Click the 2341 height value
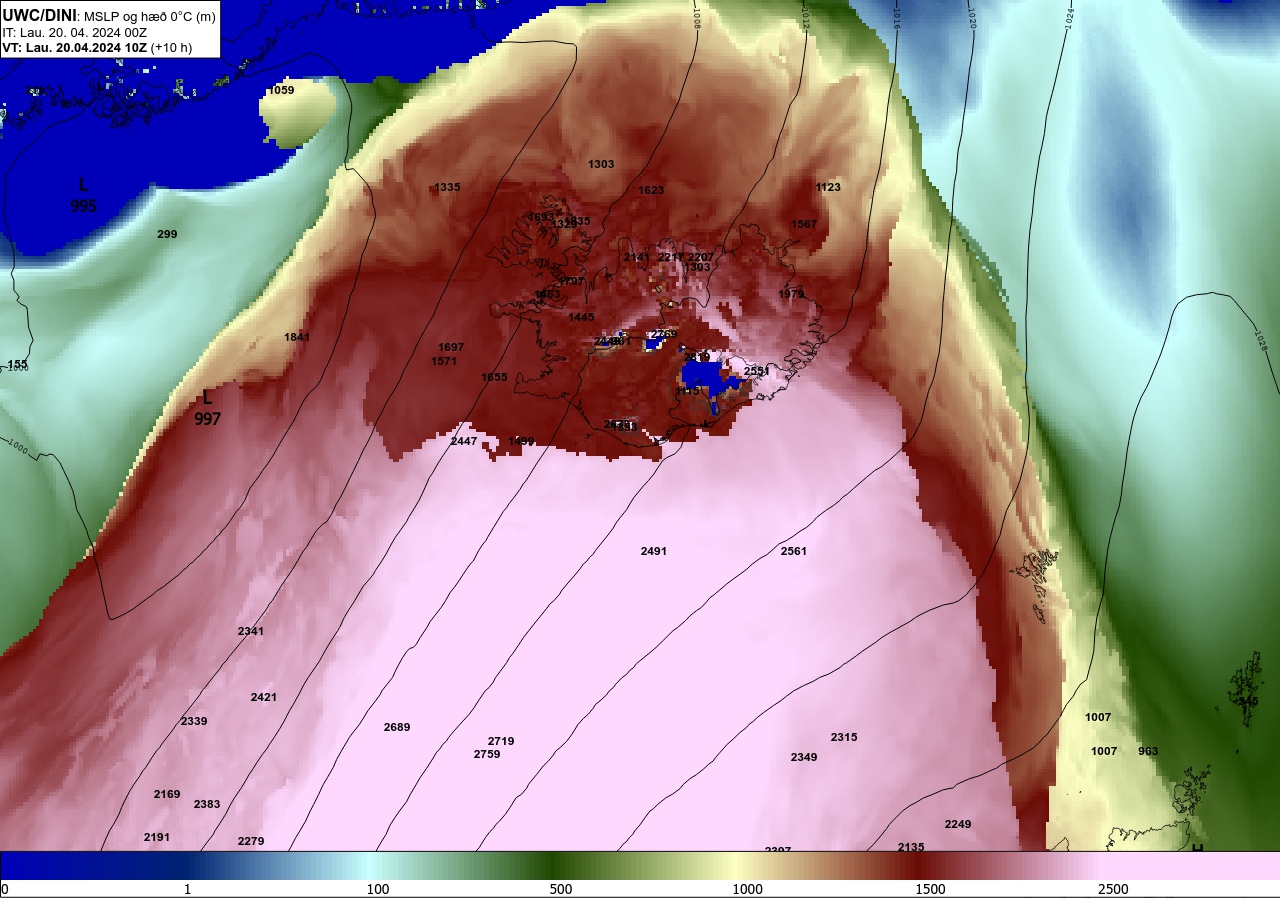This screenshot has height=898, width=1280. [x=251, y=631]
